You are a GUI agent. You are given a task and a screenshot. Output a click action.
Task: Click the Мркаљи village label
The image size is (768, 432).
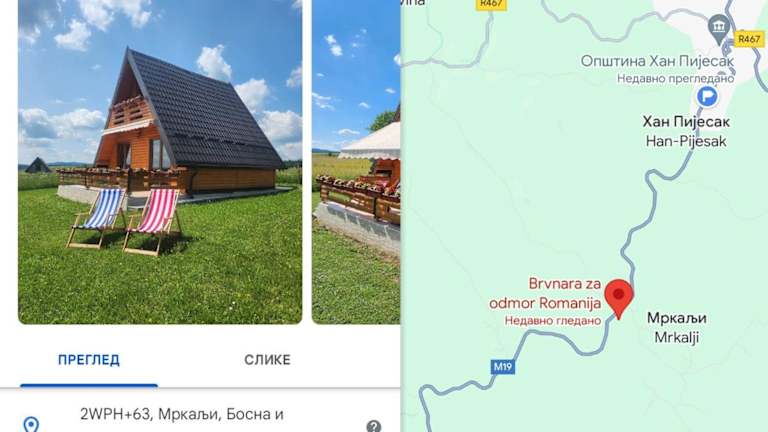[x=676, y=318]
